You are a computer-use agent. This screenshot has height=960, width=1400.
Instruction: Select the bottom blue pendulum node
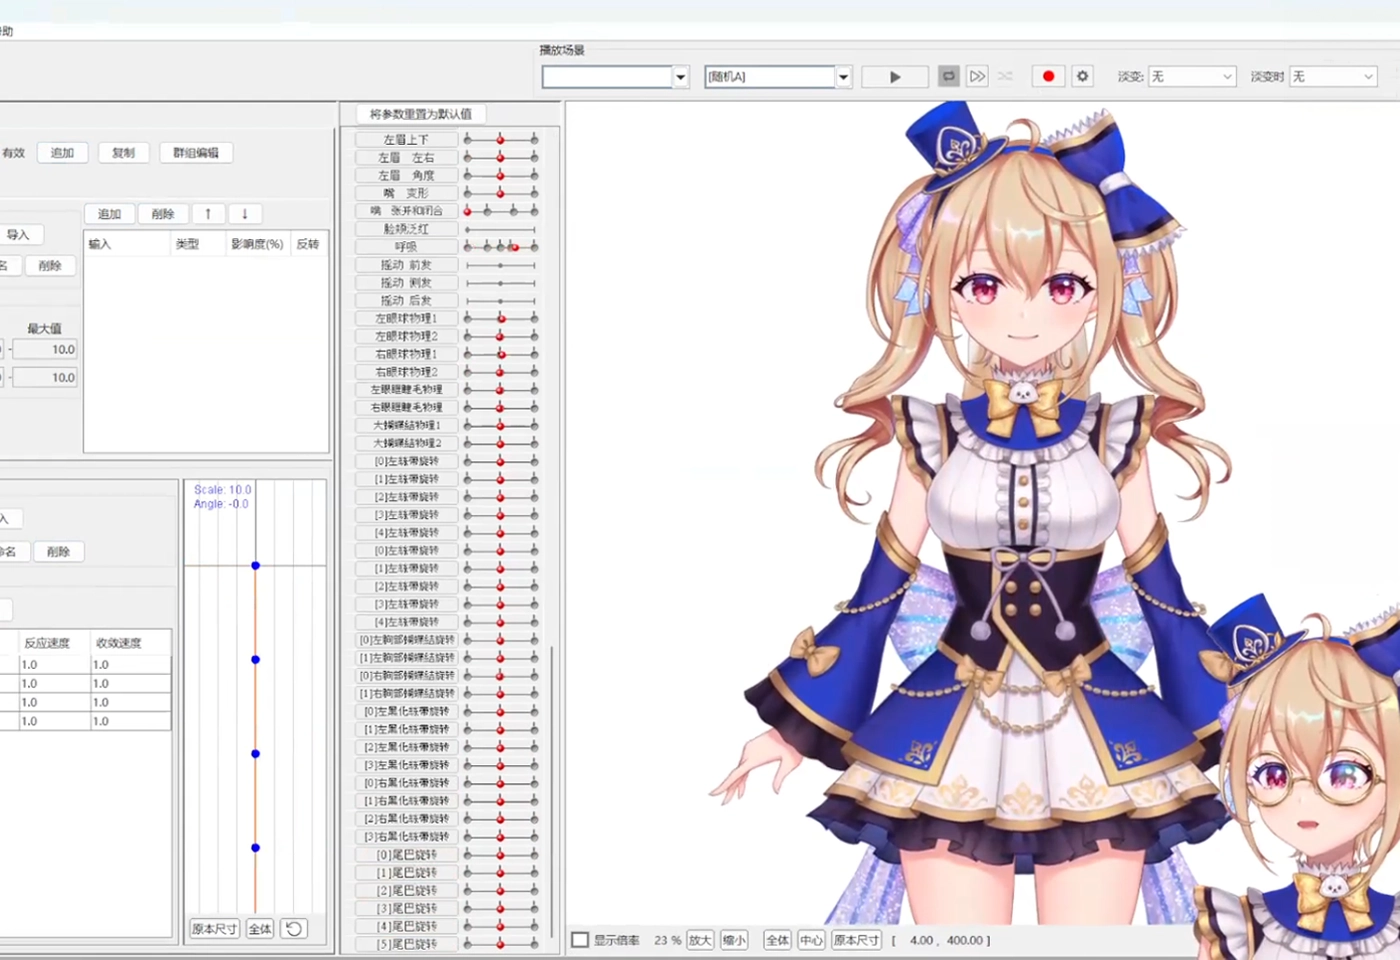(x=256, y=848)
